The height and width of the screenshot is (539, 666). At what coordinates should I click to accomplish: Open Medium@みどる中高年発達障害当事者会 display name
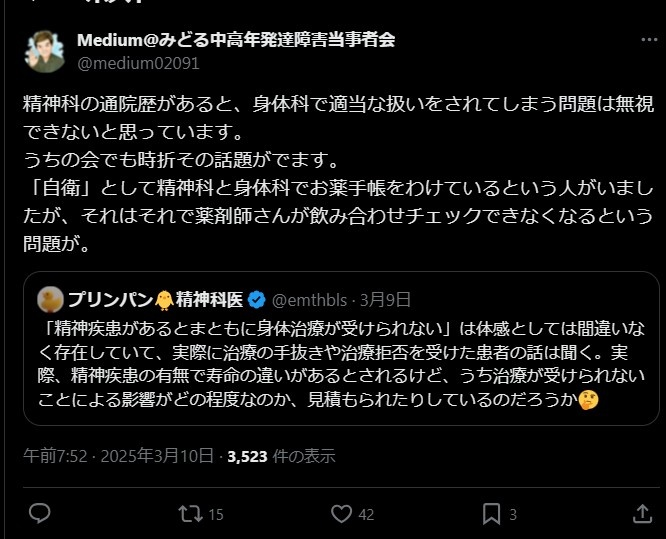click(x=236, y=40)
